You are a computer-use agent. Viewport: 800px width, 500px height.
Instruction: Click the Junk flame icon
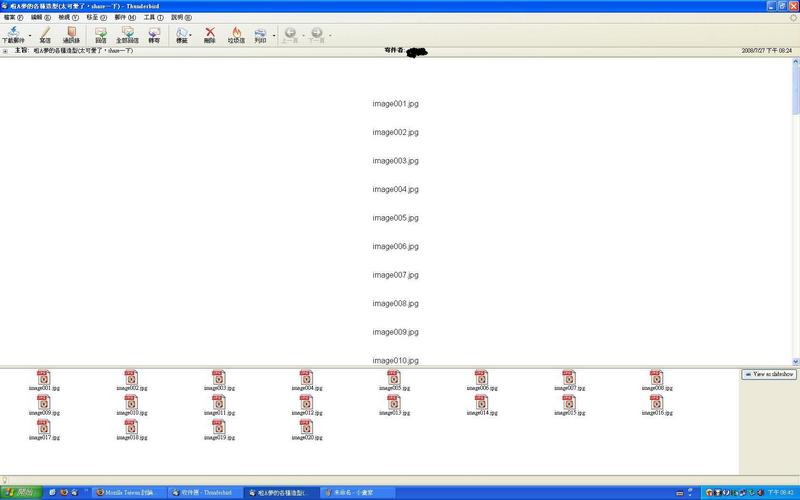(236, 32)
